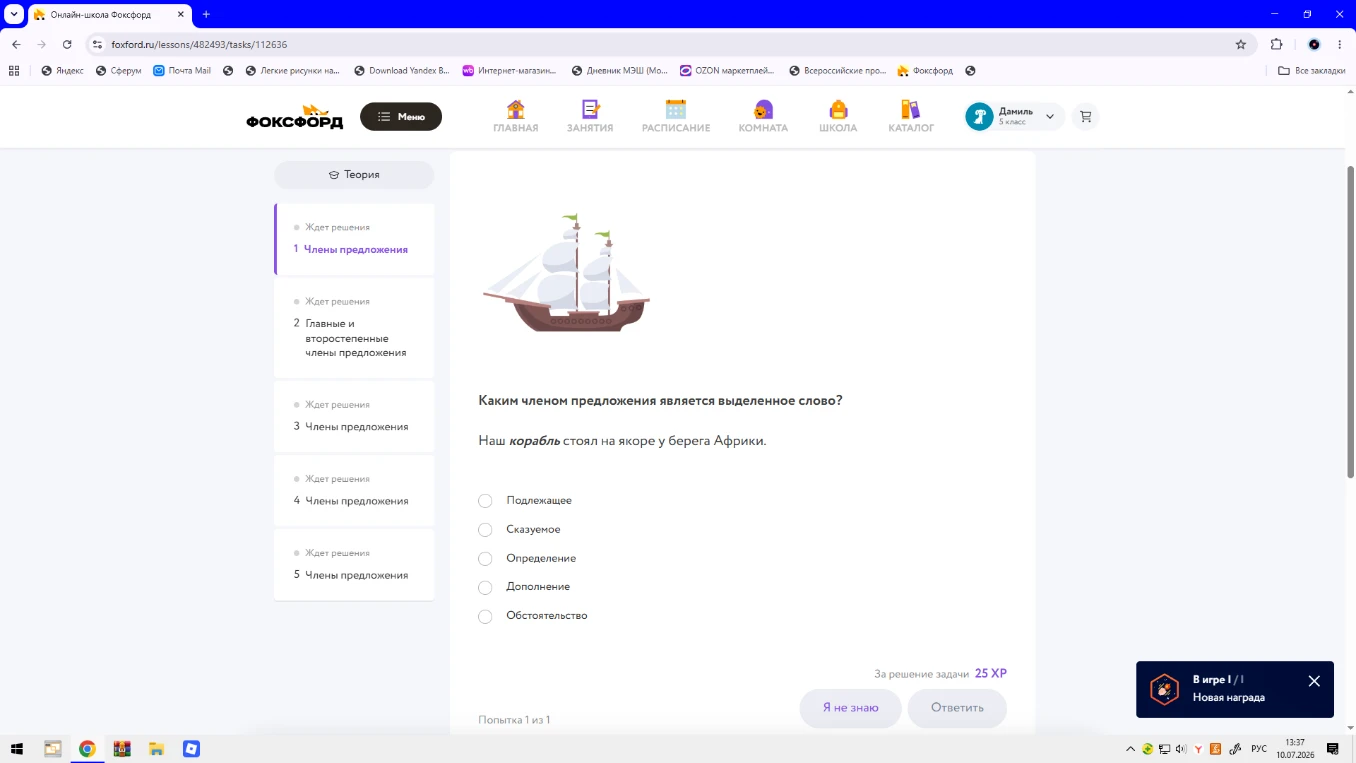This screenshot has height=763, width=1356.
Task: Open the Chrome three-dot menu
Action: [x=1340, y=44]
